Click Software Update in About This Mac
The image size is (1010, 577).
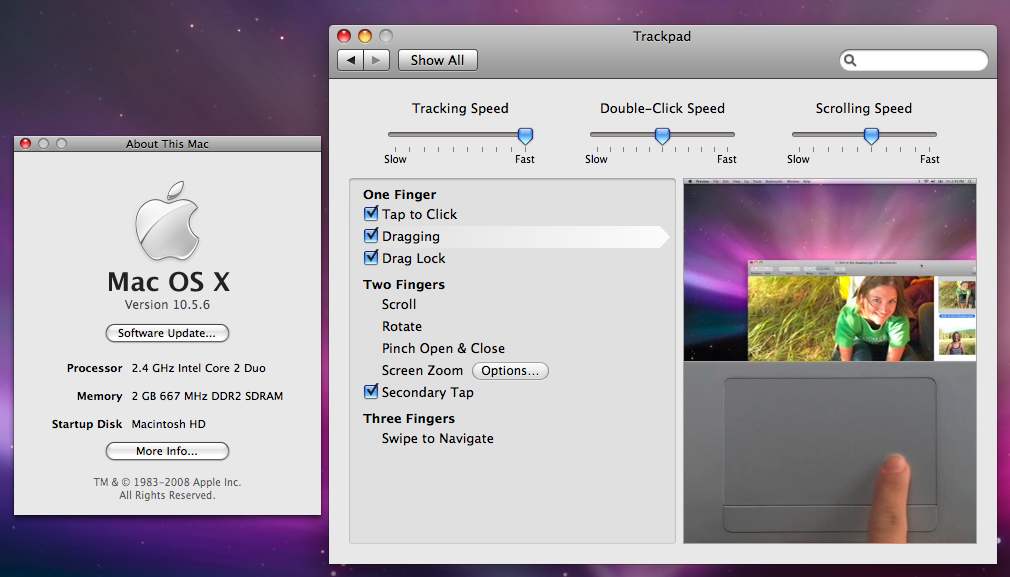167,333
